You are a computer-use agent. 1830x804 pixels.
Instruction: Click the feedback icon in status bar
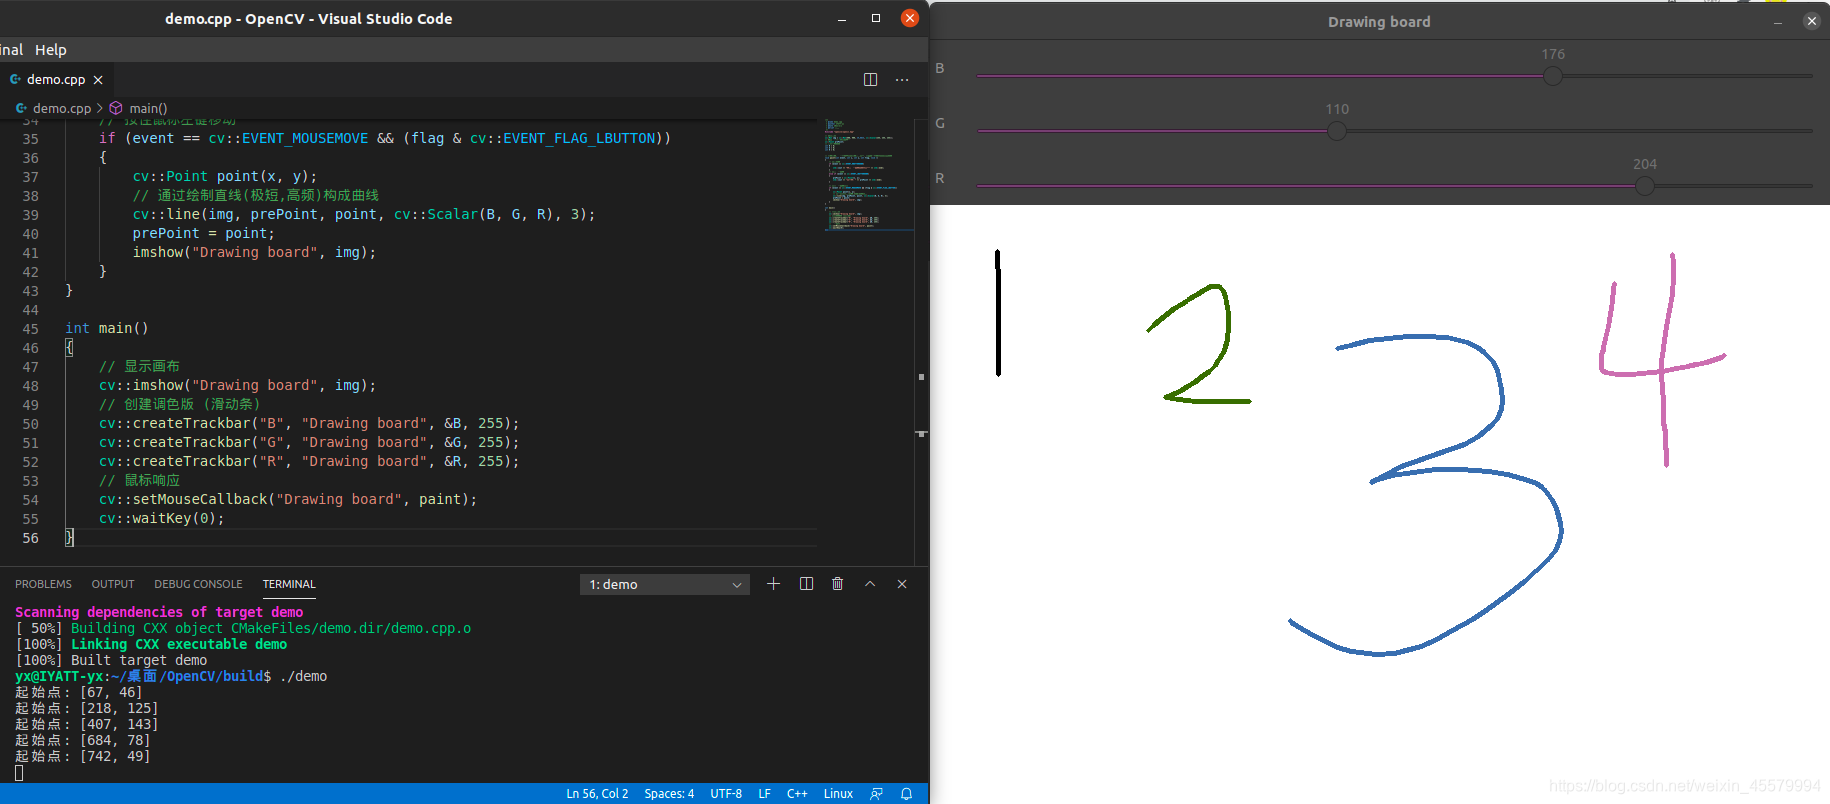click(877, 794)
